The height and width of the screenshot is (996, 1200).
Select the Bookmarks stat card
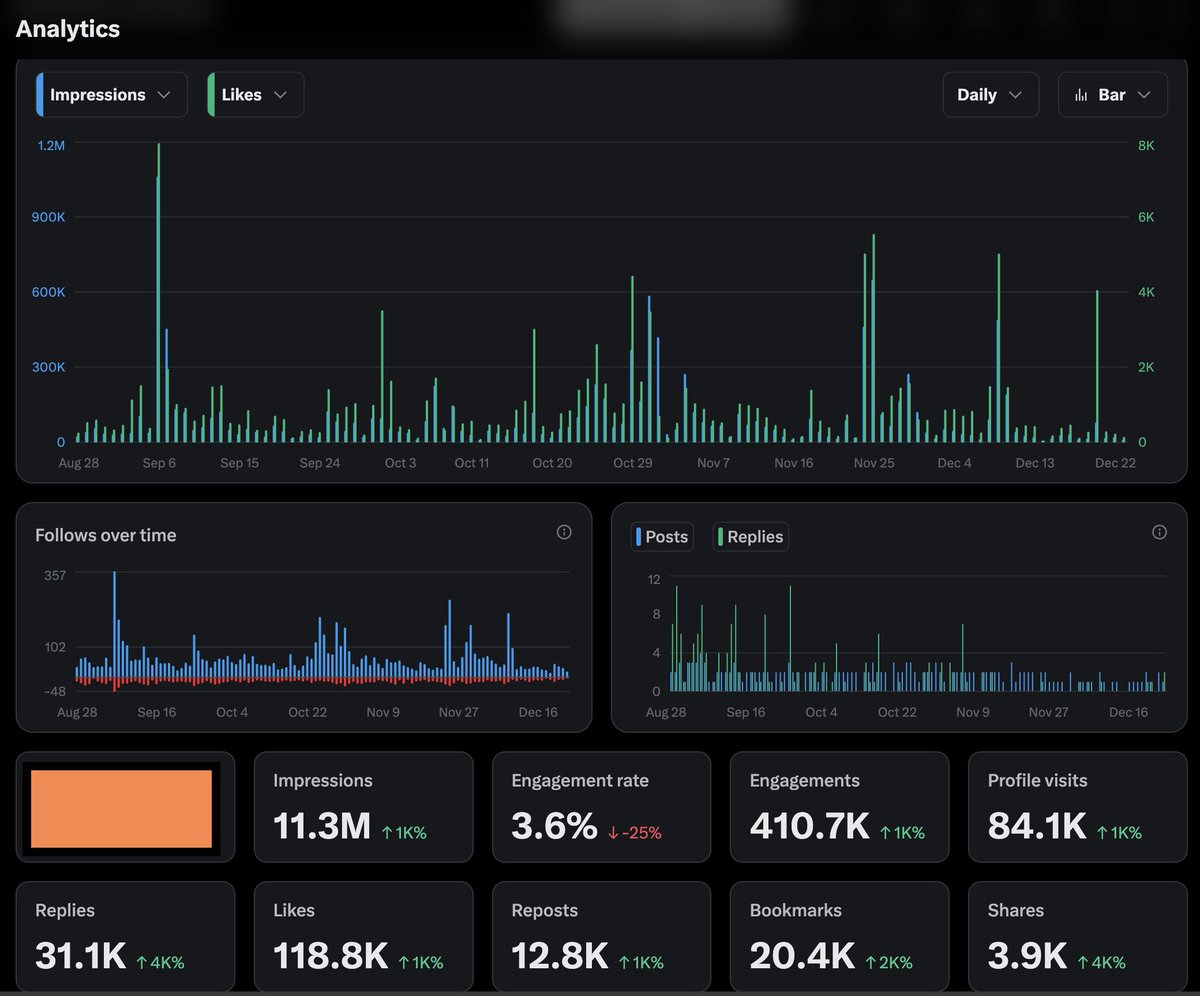tap(839, 936)
